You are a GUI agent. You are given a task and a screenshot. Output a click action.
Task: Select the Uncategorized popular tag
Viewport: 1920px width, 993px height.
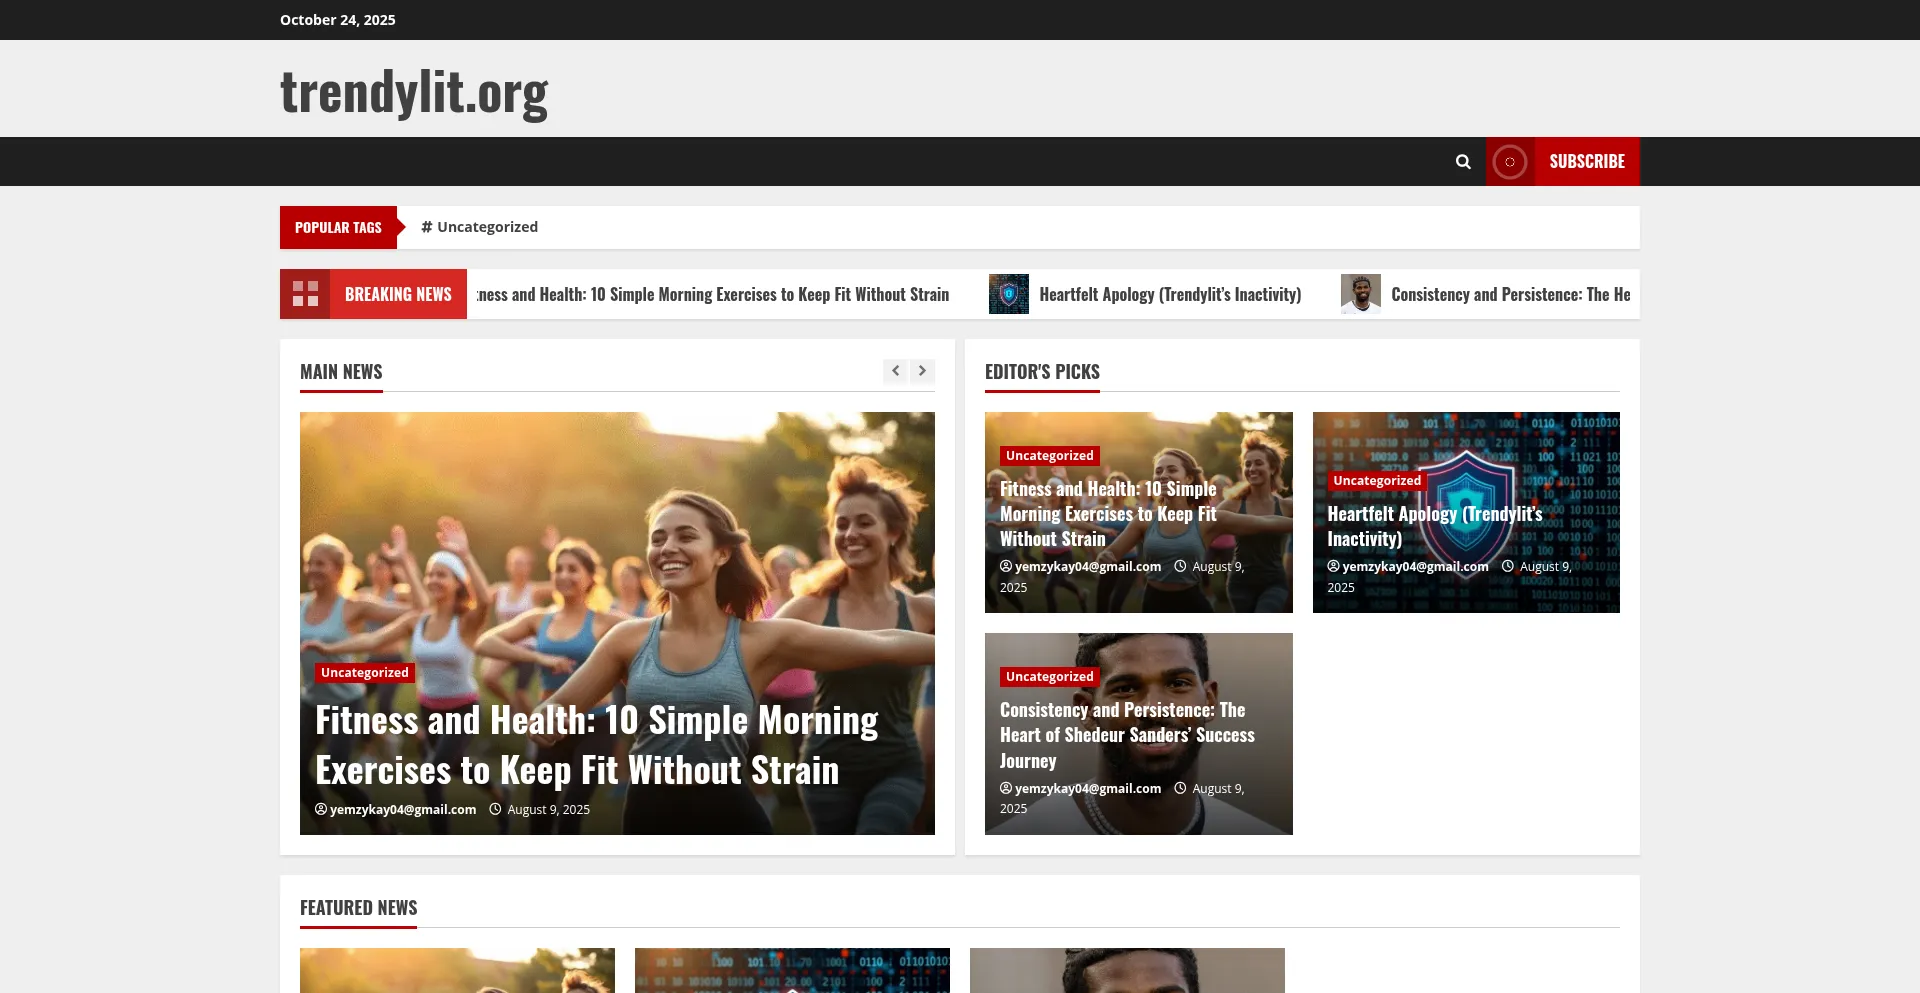480,227
